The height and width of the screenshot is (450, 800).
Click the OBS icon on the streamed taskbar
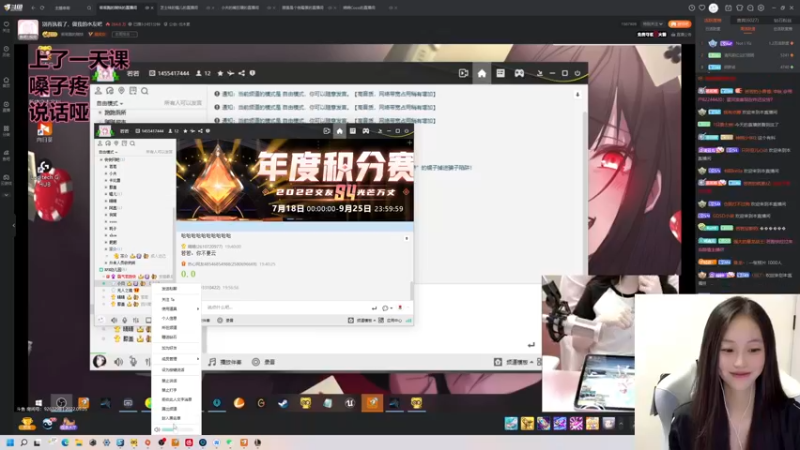[61, 403]
